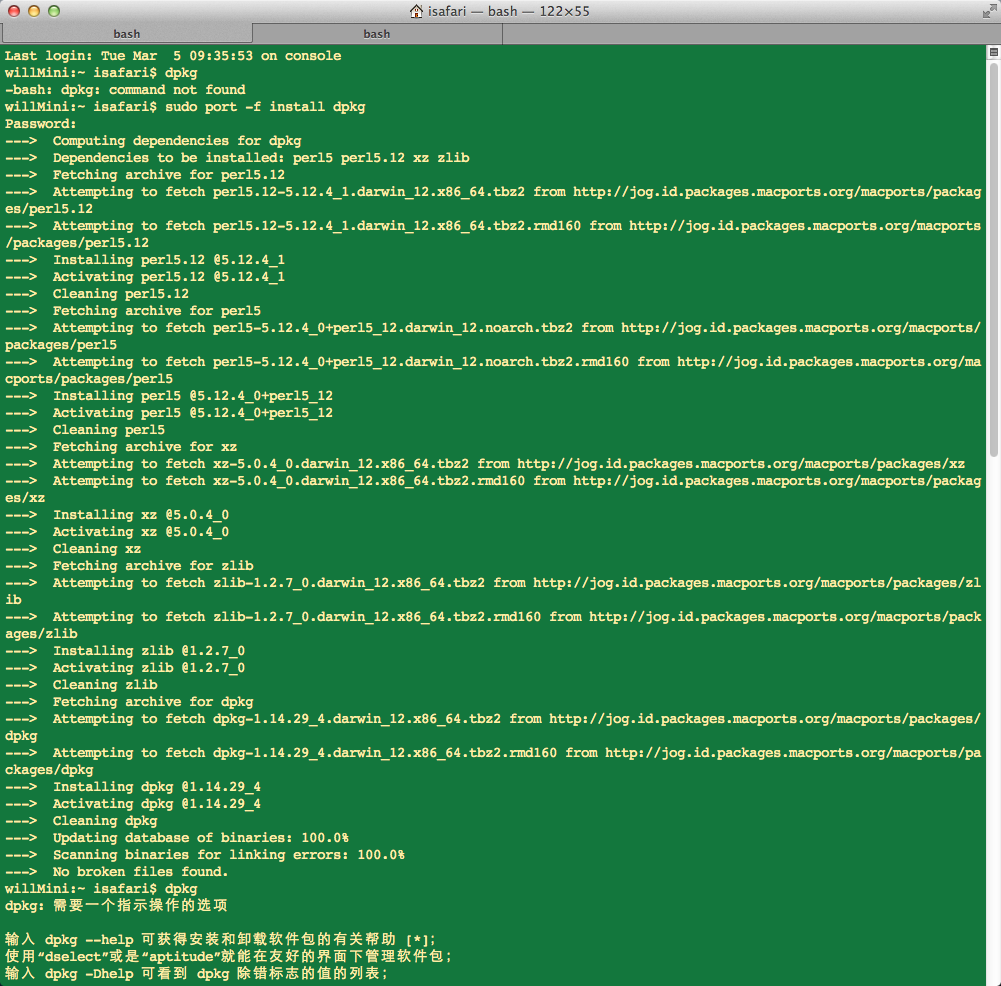Click 'Scanning binaries for linking errors' line

click(x=205, y=855)
